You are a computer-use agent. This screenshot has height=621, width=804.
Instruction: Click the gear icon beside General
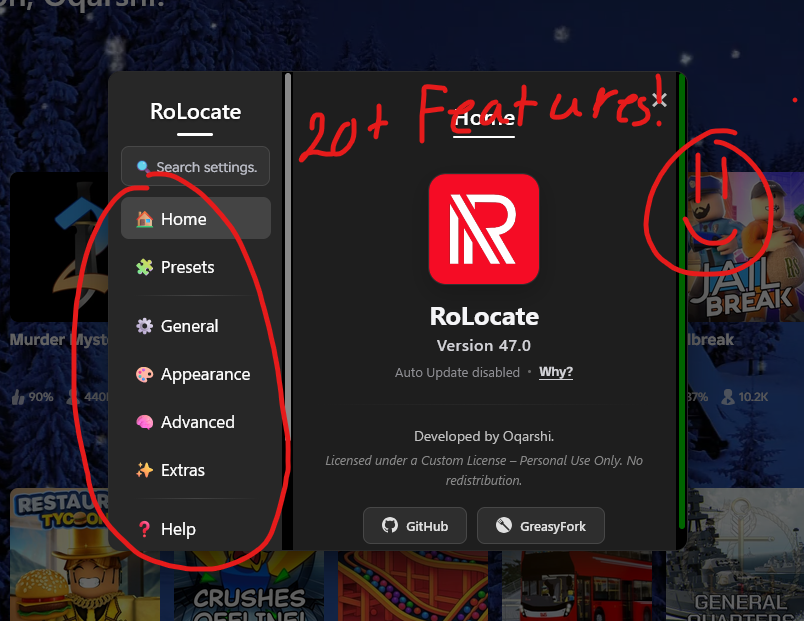145,326
